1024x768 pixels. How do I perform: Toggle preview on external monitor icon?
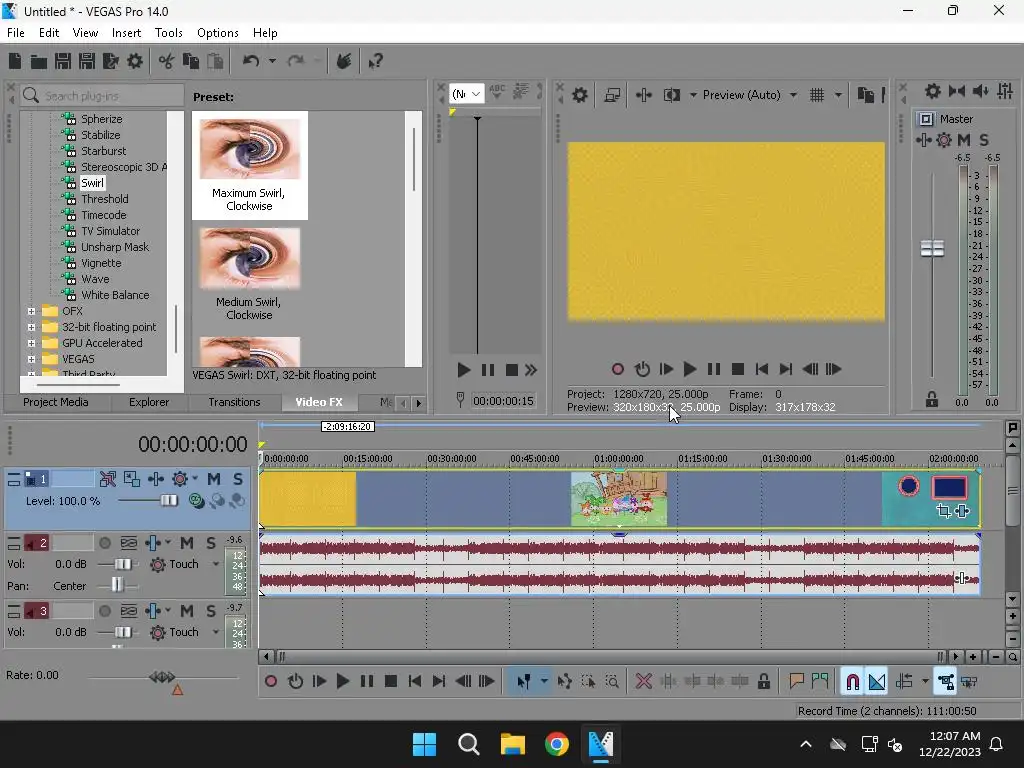pyautogui.click(x=612, y=95)
